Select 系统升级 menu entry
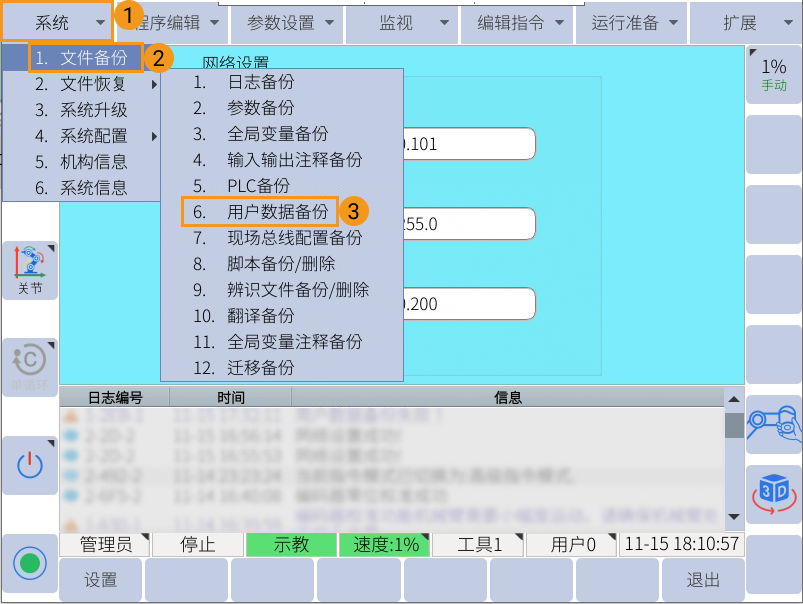Screen dimensions: 803x604 click(82, 110)
